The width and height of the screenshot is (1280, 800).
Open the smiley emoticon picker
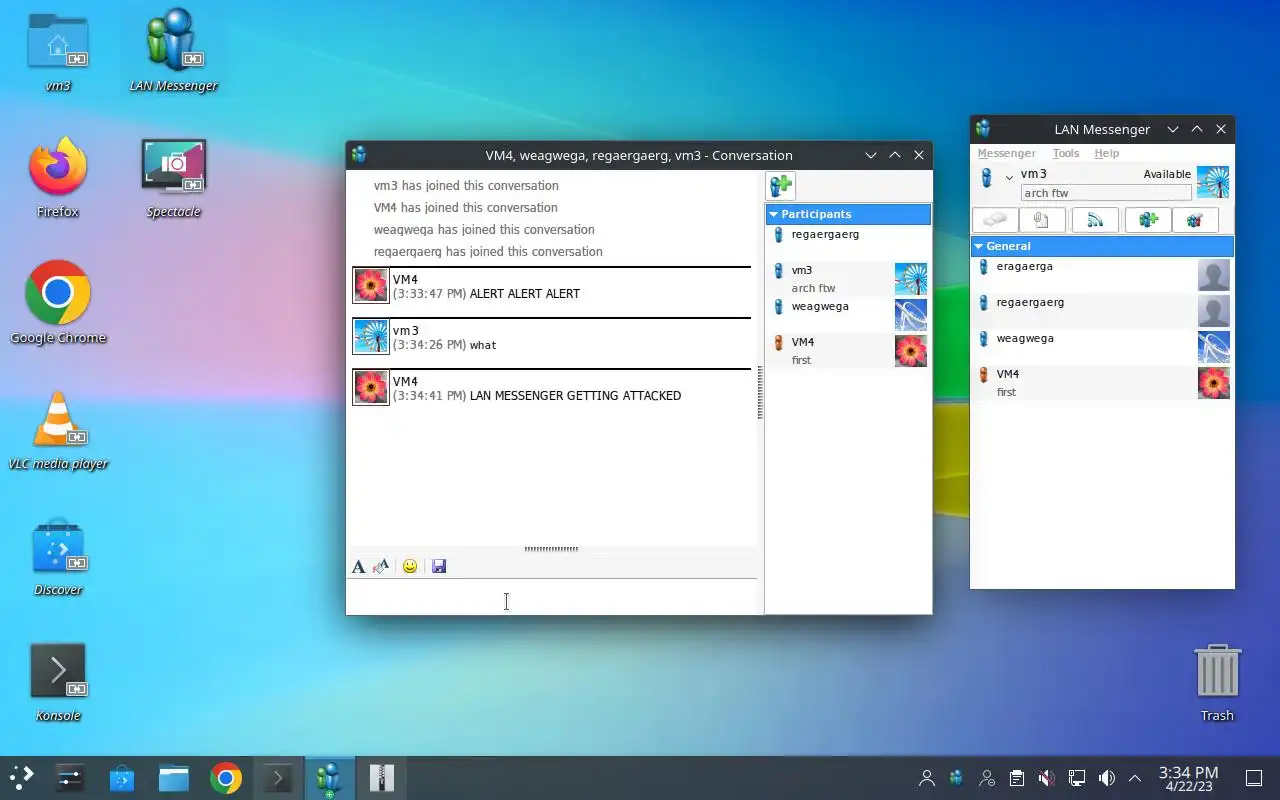point(410,567)
